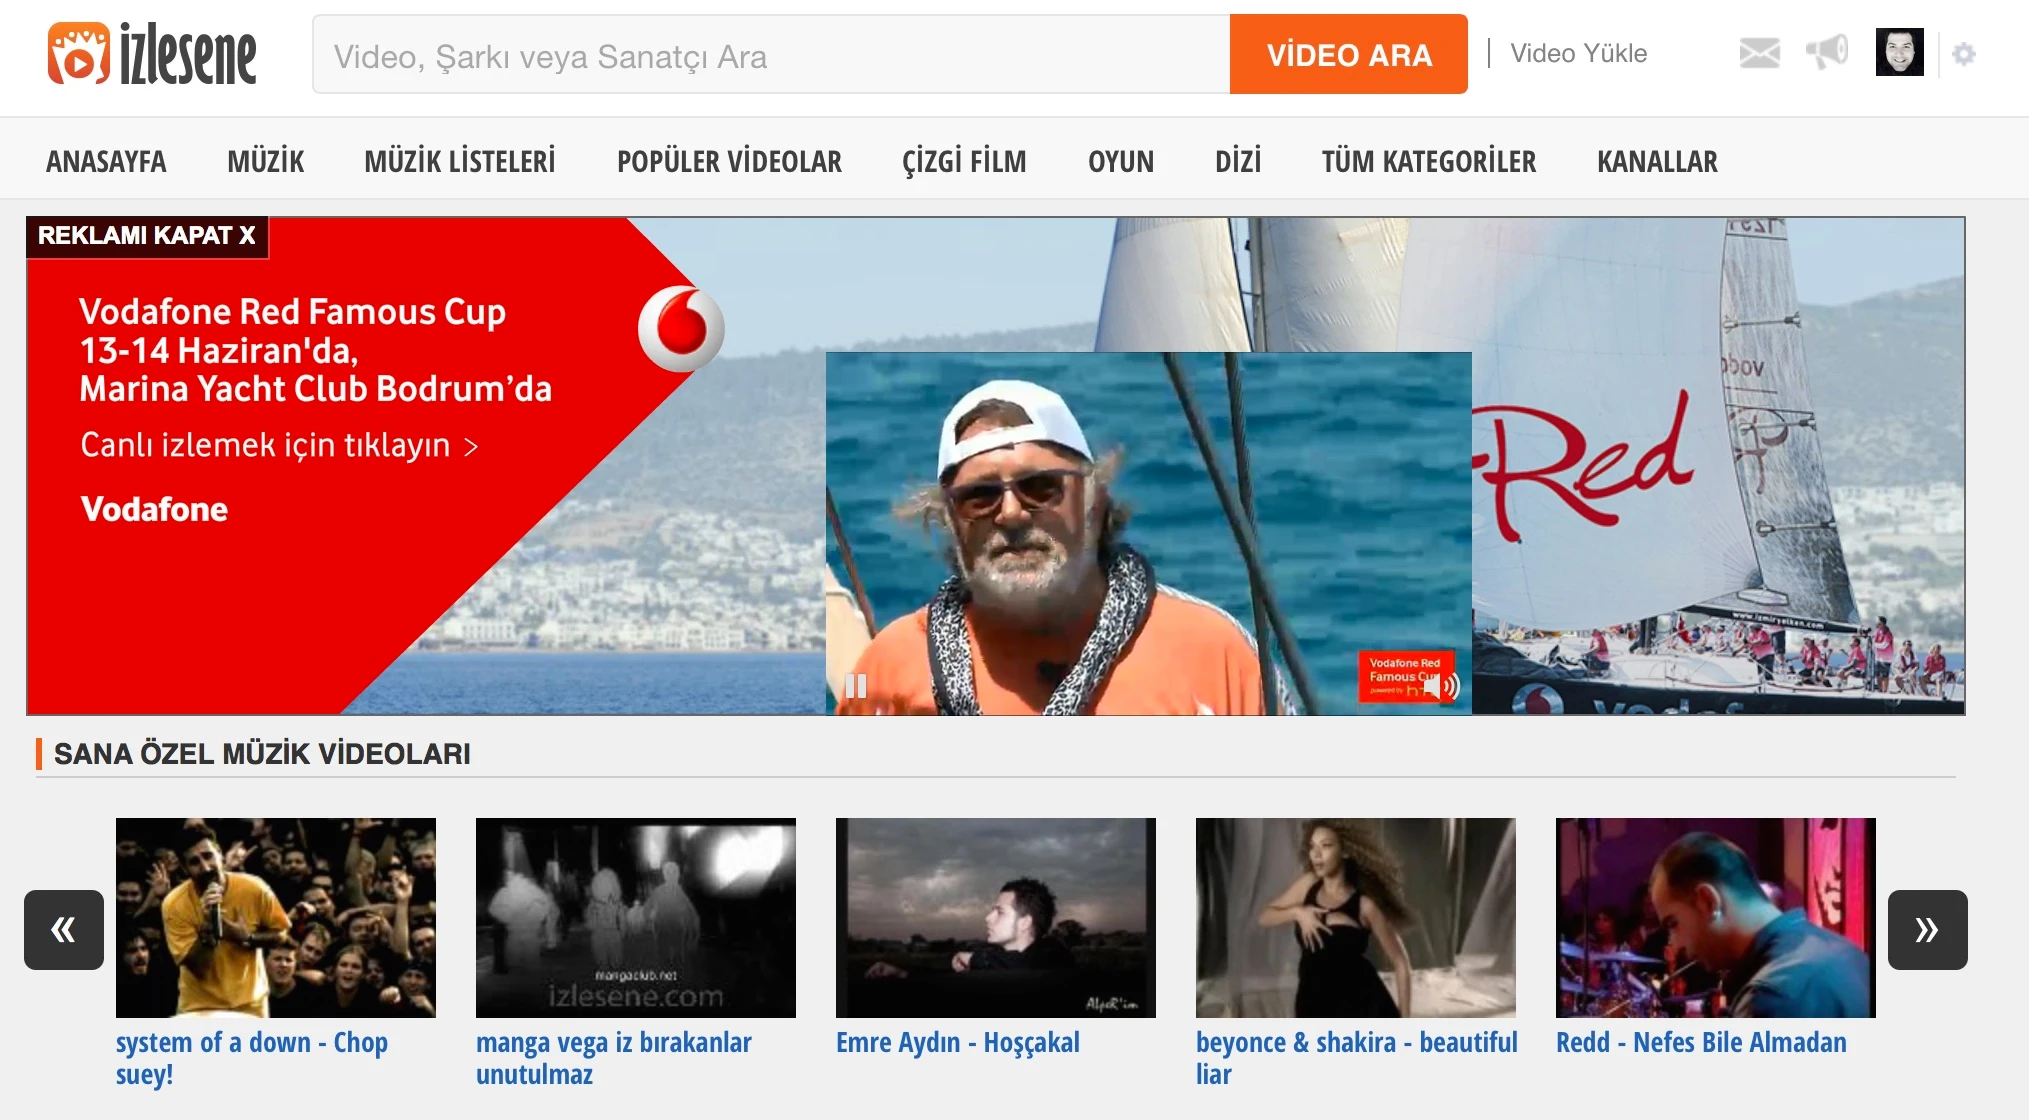Viewport: 2029px width, 1120px height.
Task: Open manga vega iz bırakanlar thumbnail
Action: coord(636,918)
